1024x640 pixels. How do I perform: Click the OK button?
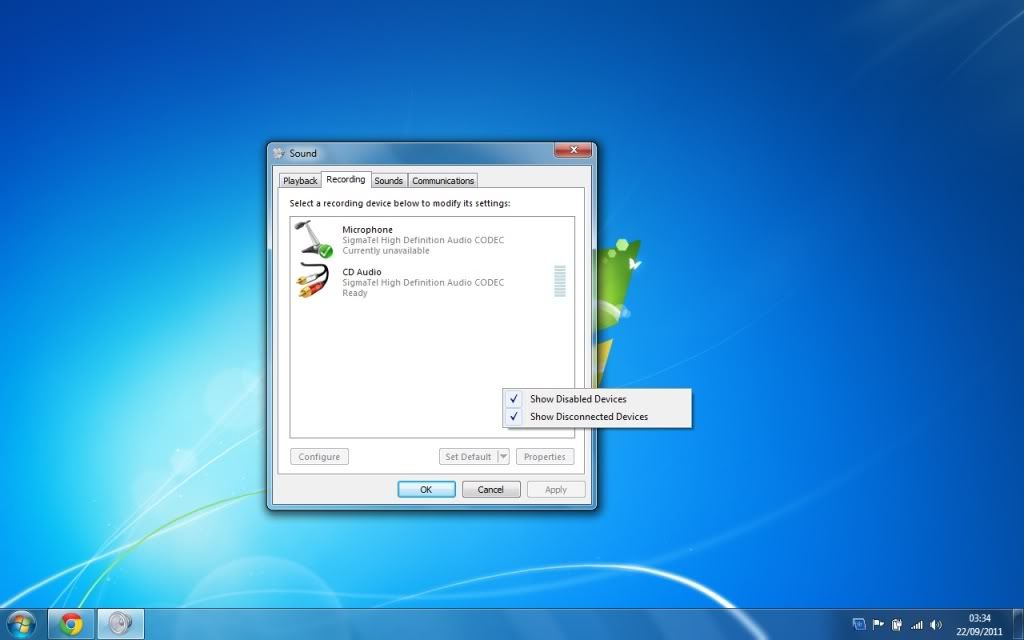tap(426, 489)
